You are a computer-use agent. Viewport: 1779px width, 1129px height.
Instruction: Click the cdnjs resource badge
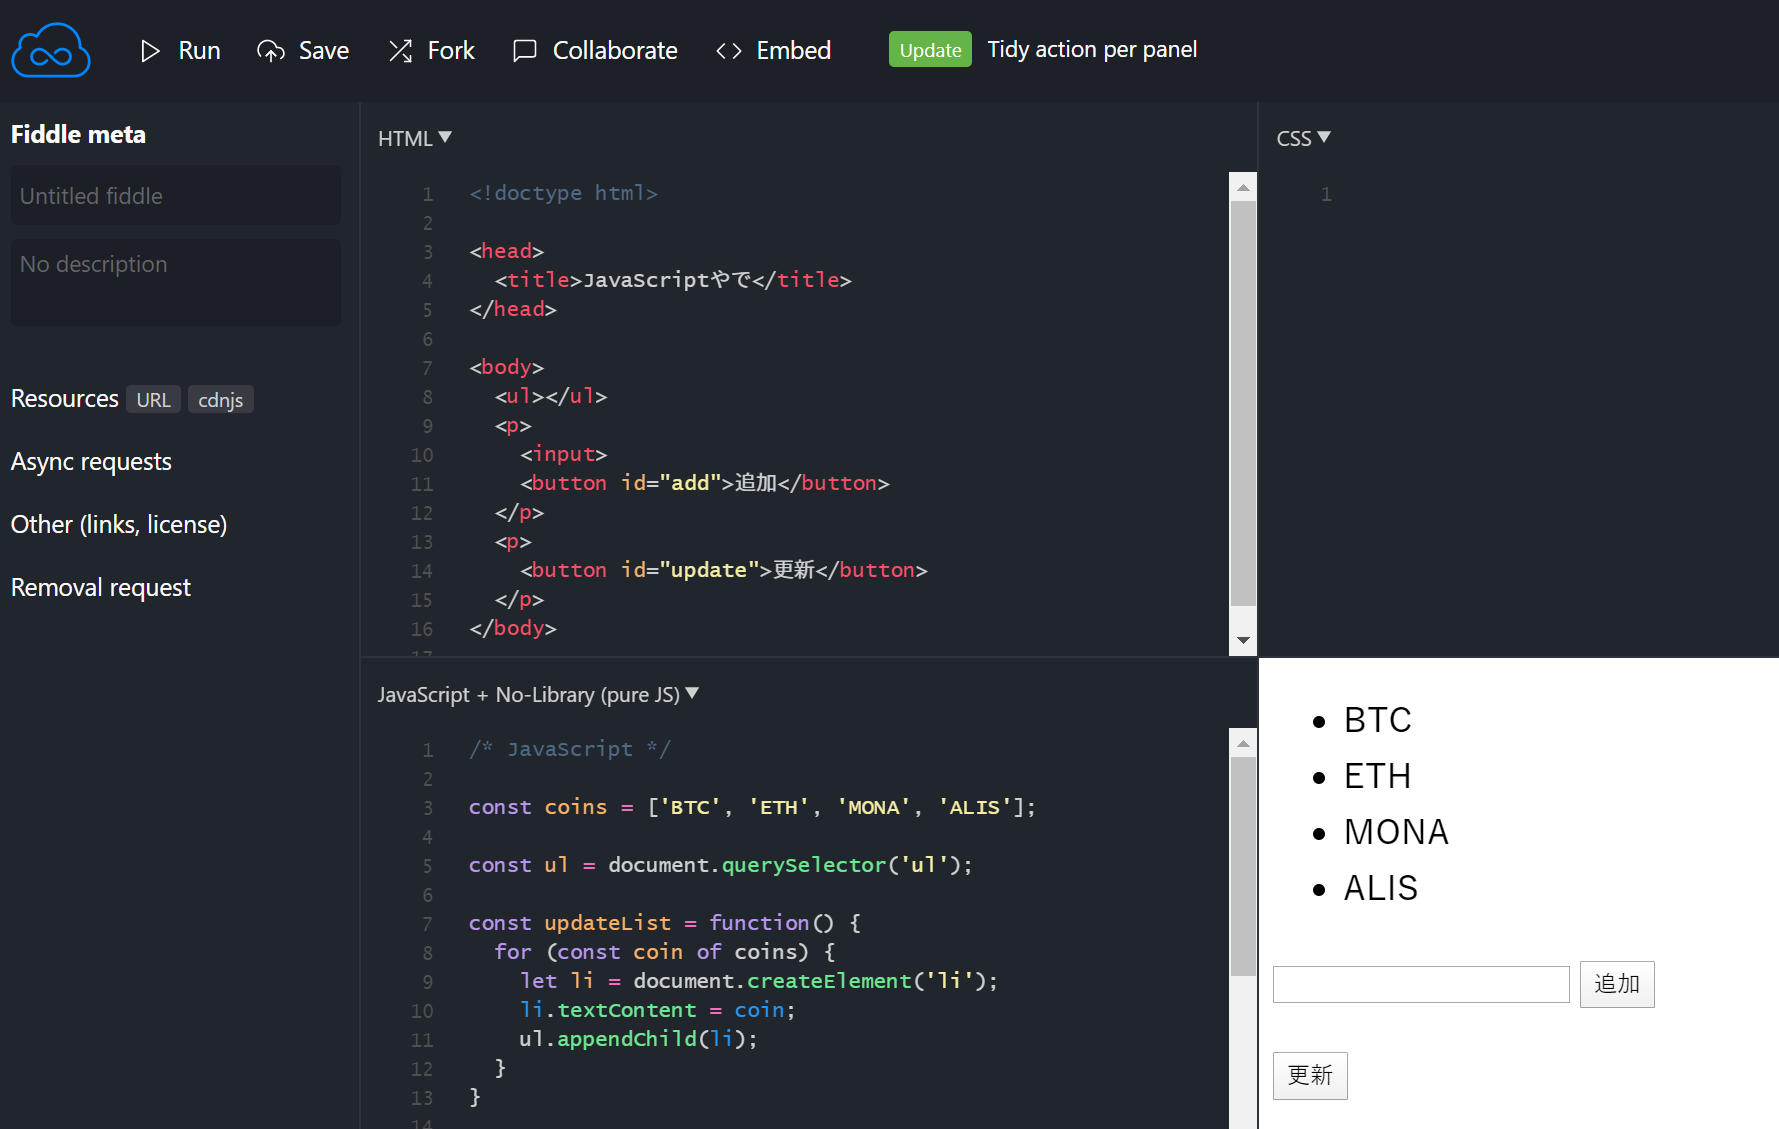point(221,400)
